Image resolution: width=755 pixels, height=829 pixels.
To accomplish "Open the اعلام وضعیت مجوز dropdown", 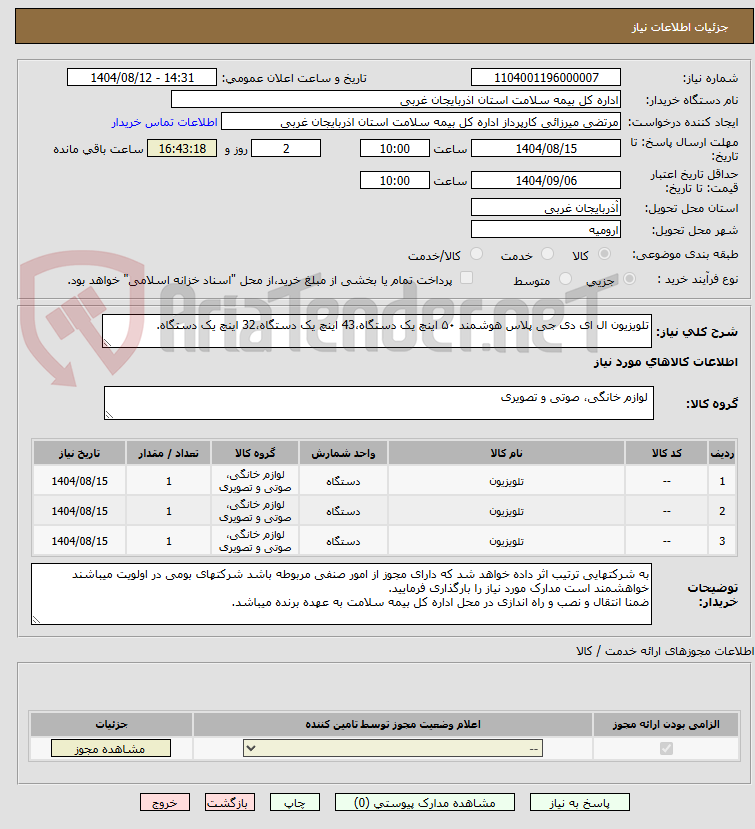I will [393, 748].
